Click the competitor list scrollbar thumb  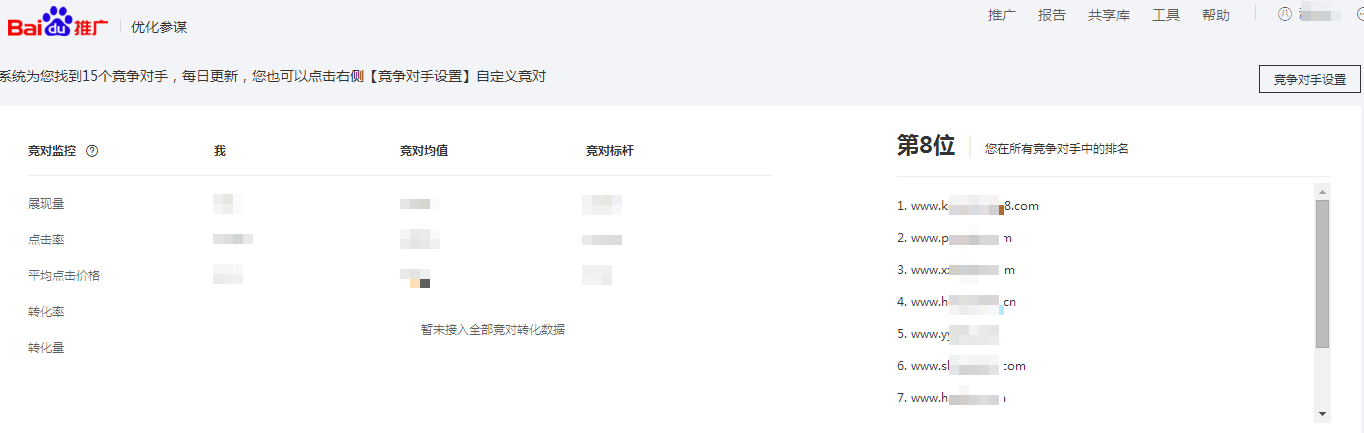point(1322,273)
